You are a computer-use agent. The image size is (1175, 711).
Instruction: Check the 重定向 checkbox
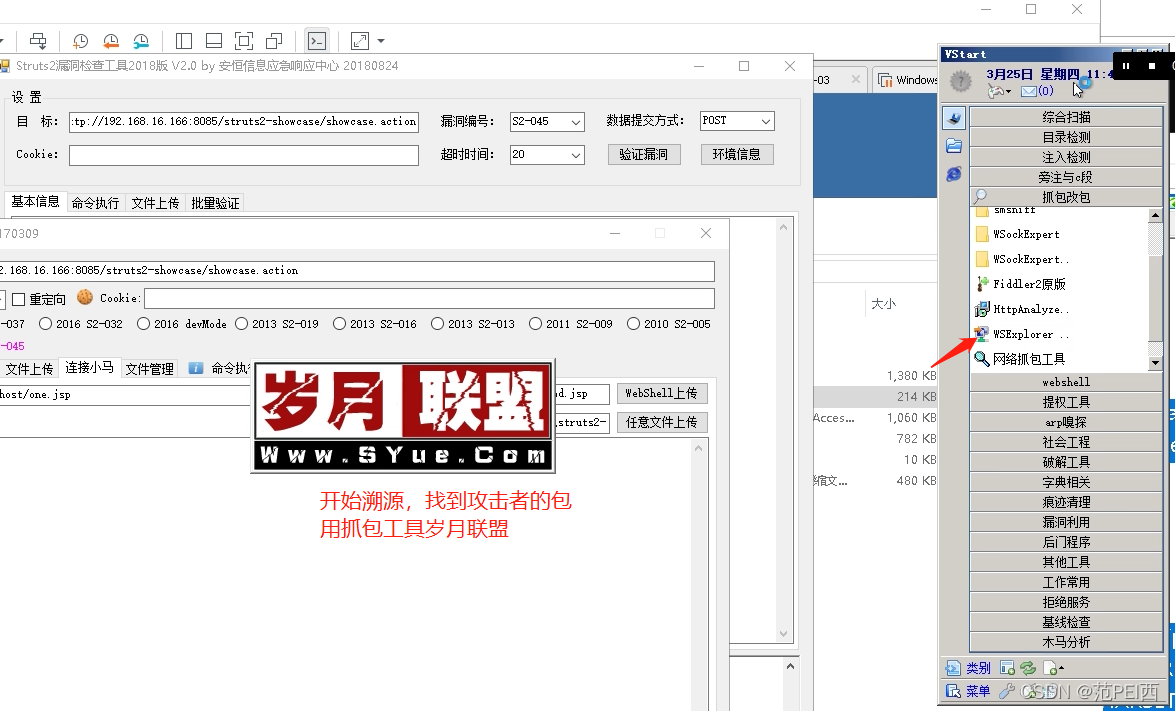click(19, 299)
